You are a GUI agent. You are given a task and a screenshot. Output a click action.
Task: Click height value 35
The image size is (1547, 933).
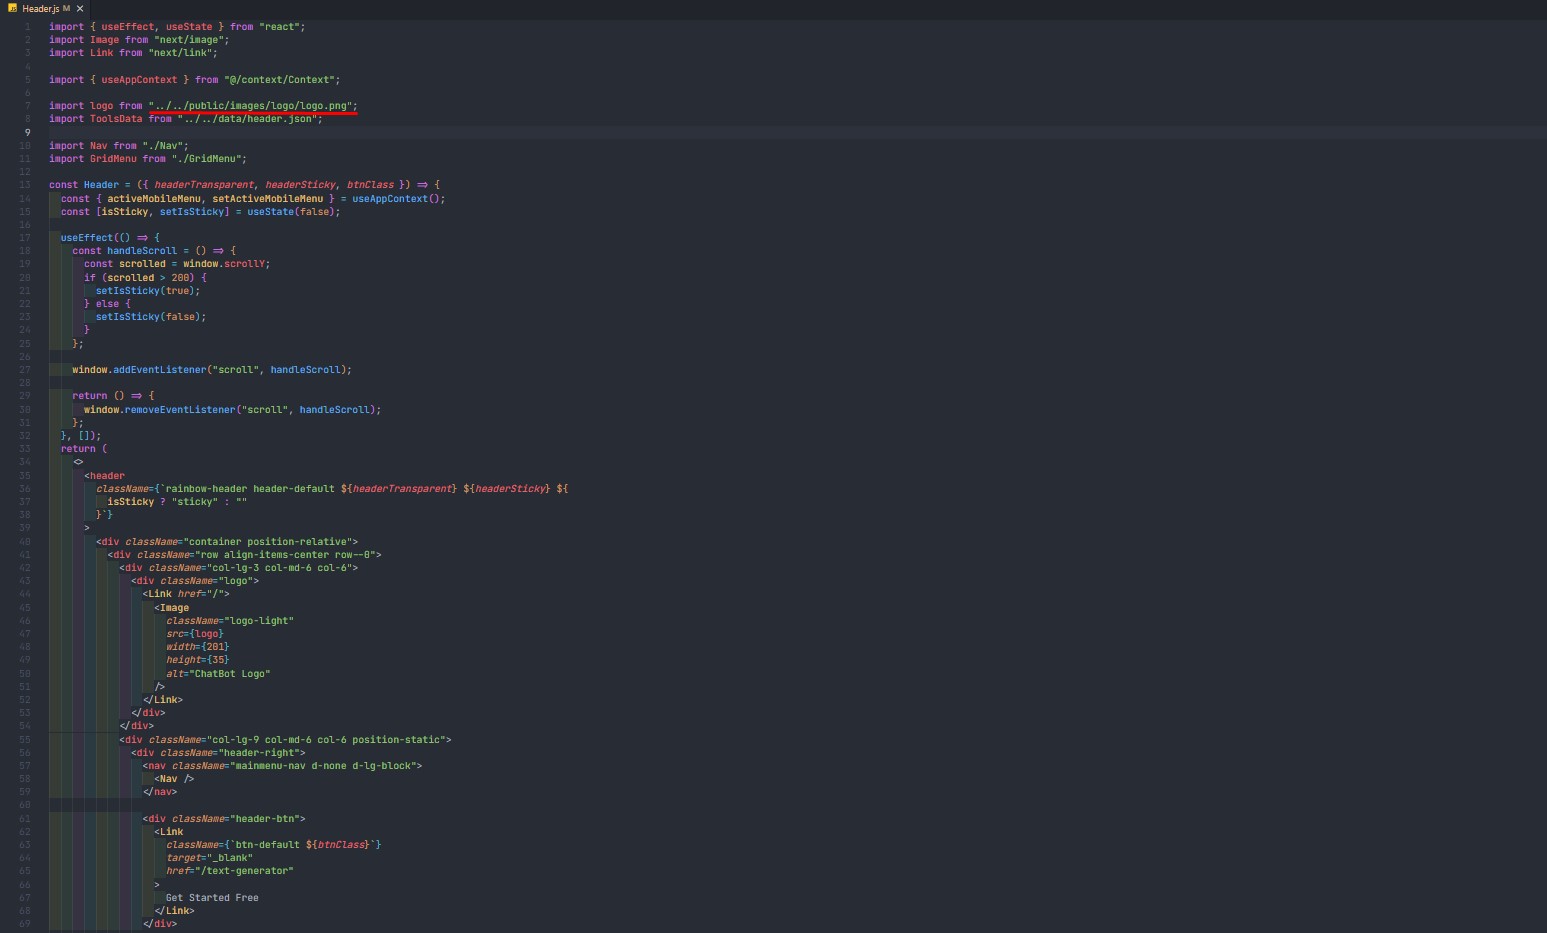click(x=217, y=660)
